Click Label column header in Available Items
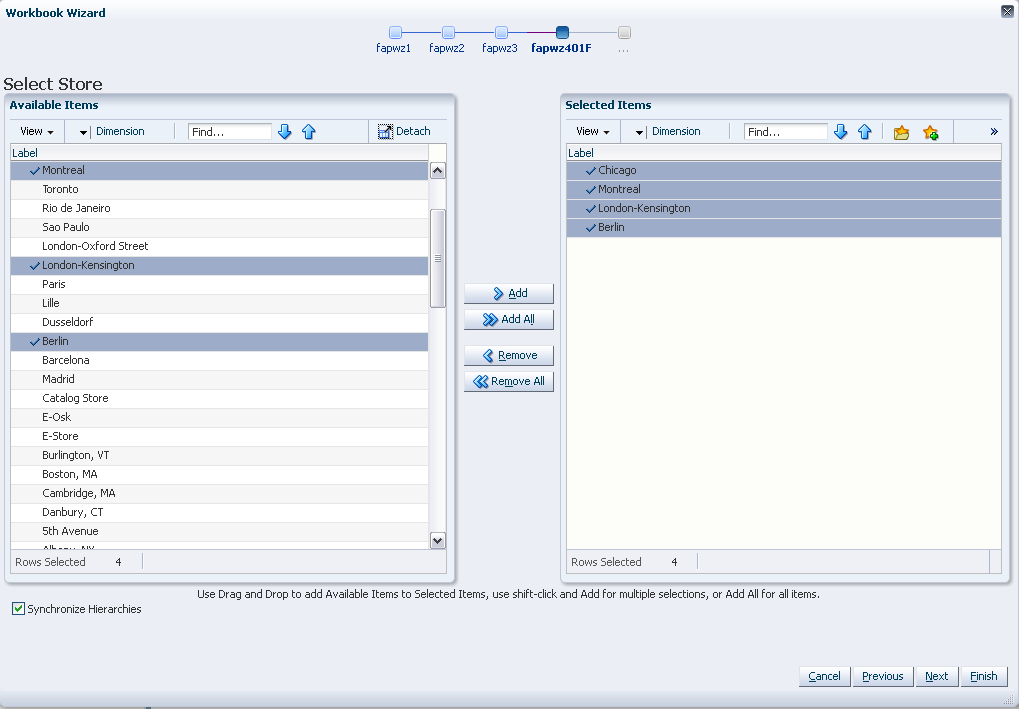The height and width of the screenshot is (709, 1019). (220, 153)
